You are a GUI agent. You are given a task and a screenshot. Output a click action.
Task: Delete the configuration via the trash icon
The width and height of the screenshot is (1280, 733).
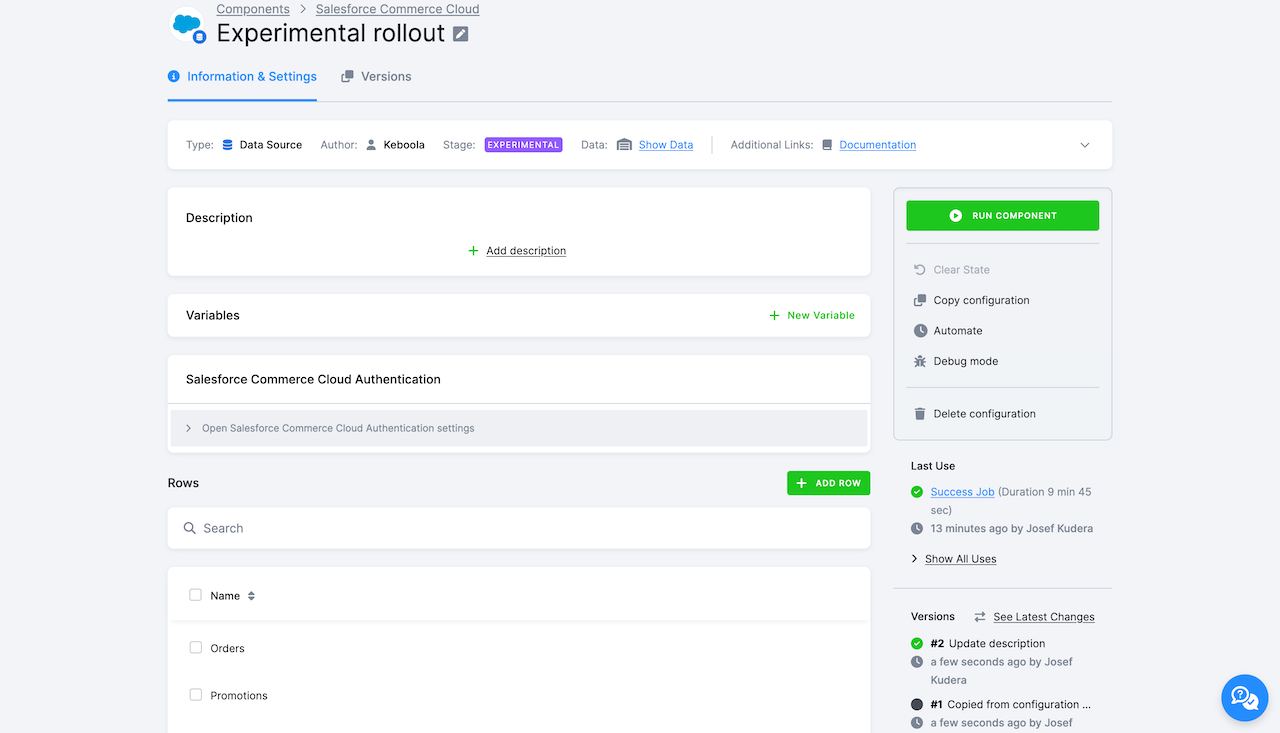919,413
